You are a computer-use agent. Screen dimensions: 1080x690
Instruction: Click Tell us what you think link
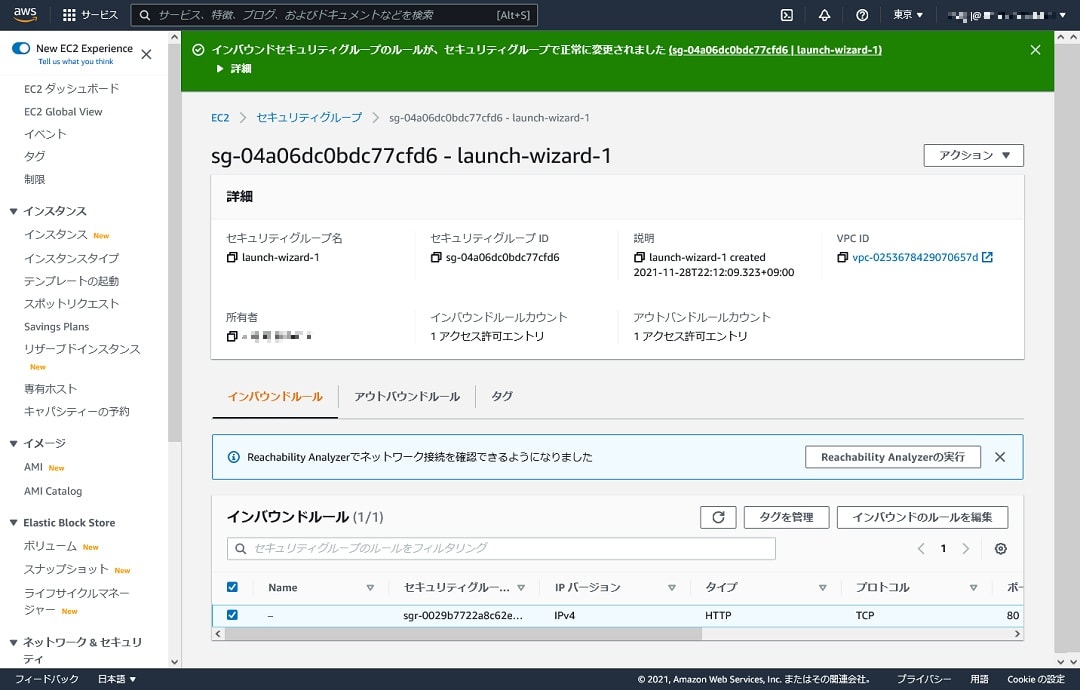point(76,62)
